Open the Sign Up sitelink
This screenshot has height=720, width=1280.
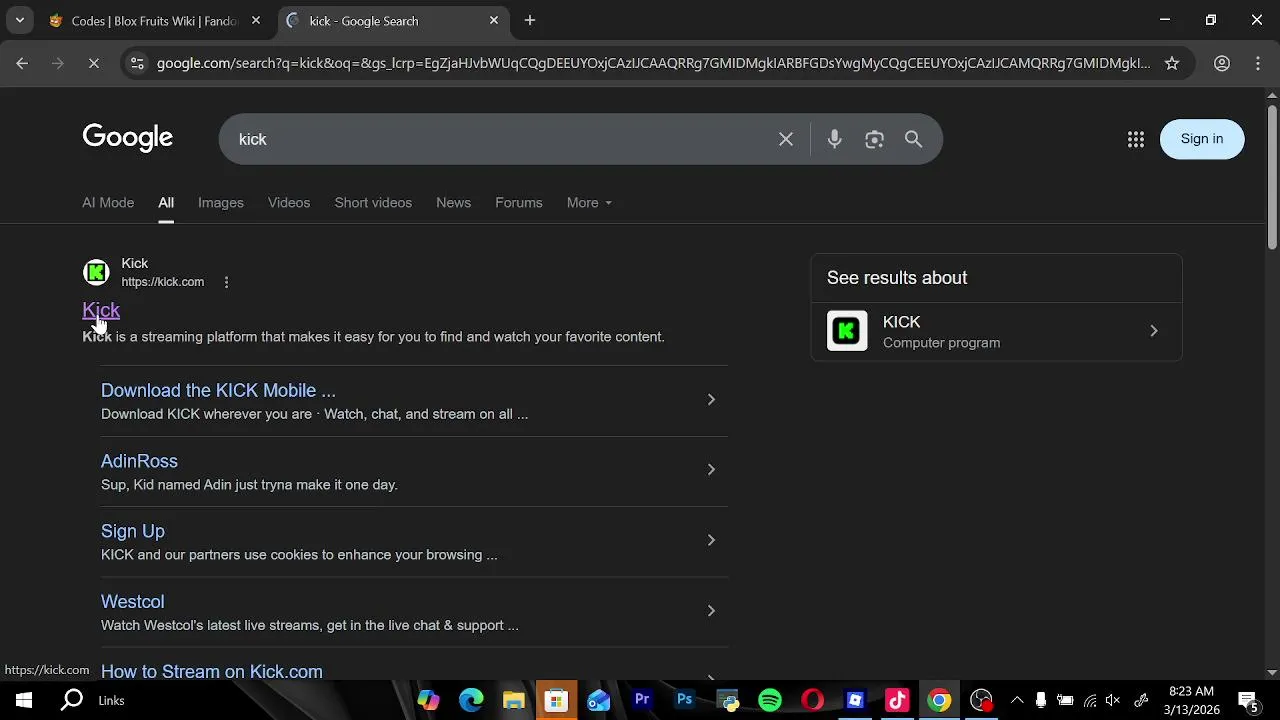tap(133, 531)
